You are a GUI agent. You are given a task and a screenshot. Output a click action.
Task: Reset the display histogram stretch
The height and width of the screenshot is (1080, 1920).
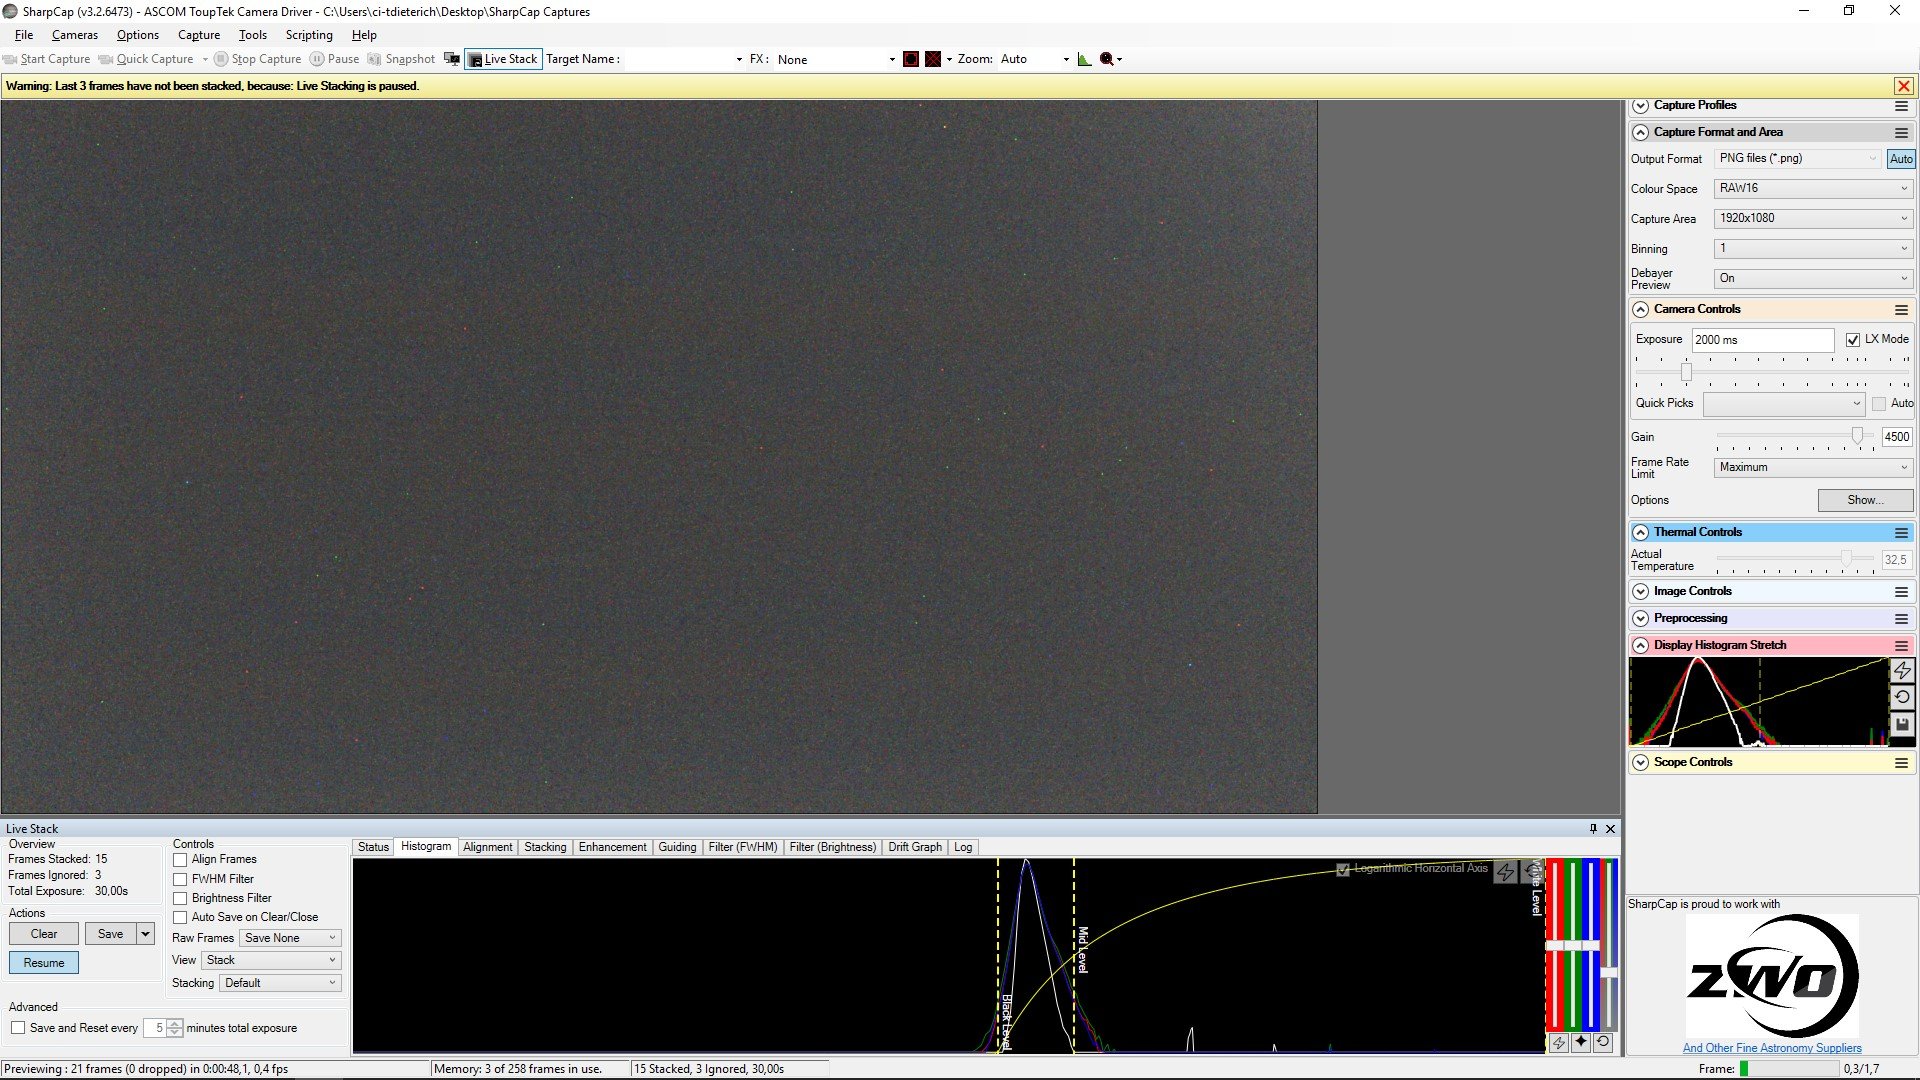click(x=1902, y=697)
